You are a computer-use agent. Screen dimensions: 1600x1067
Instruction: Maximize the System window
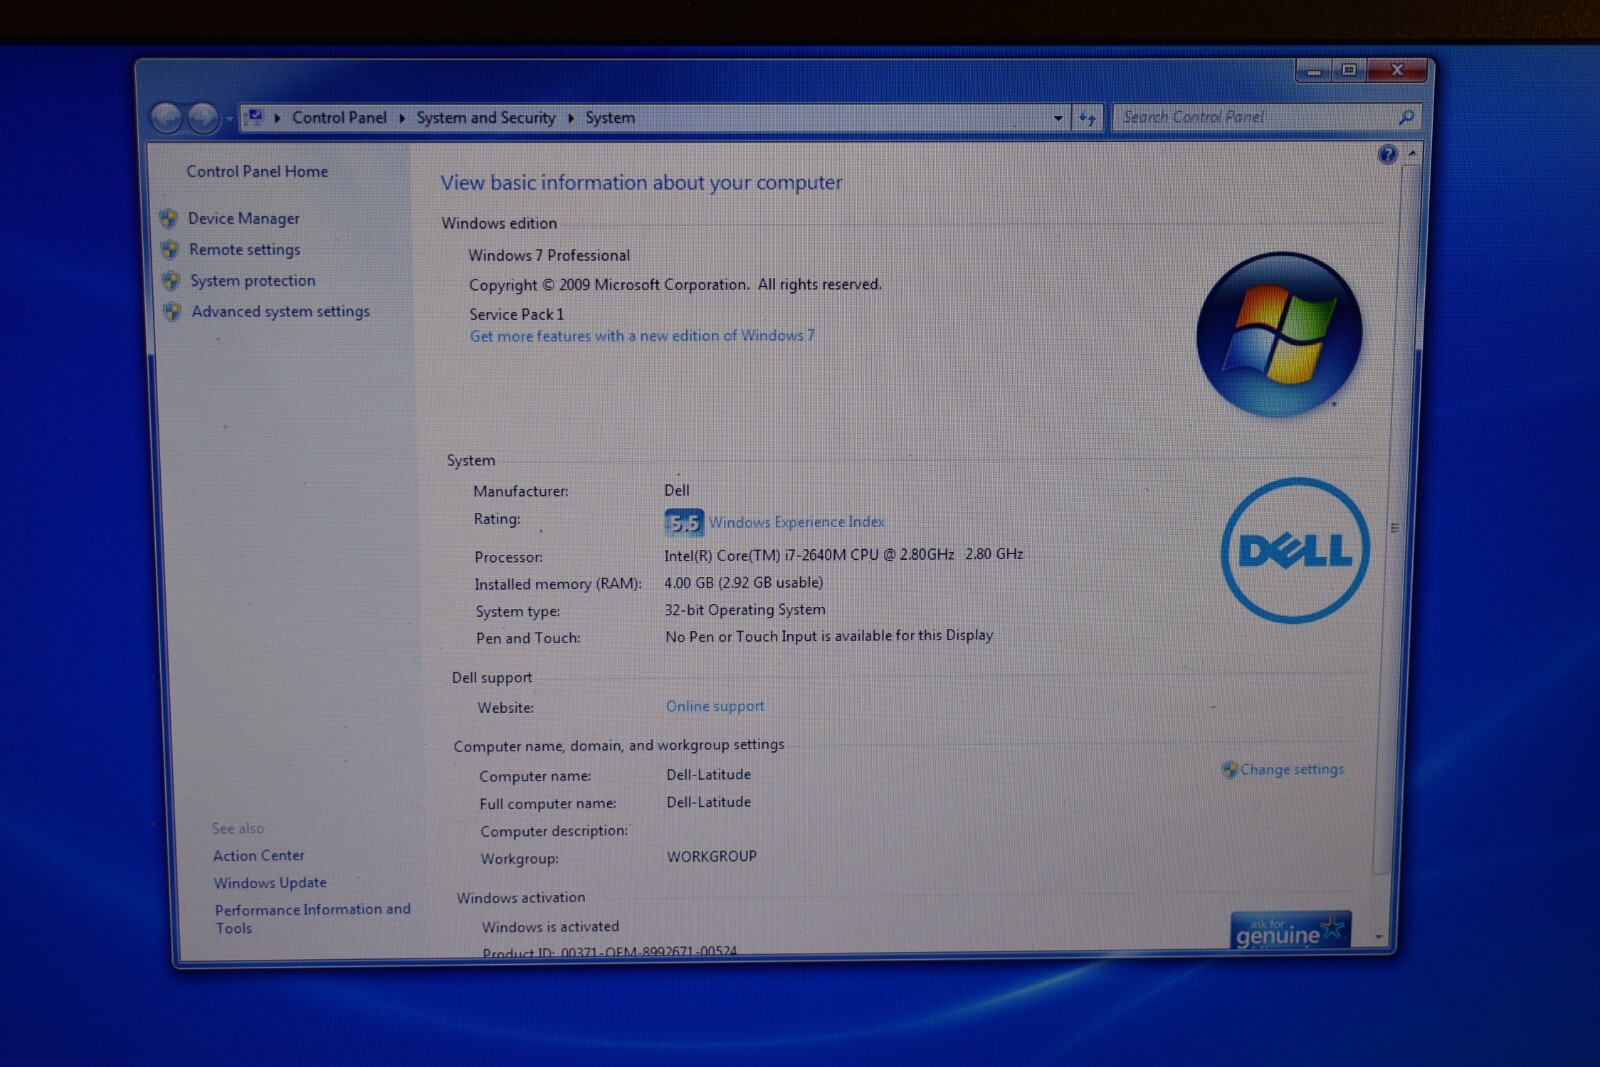pos(1349,70)
